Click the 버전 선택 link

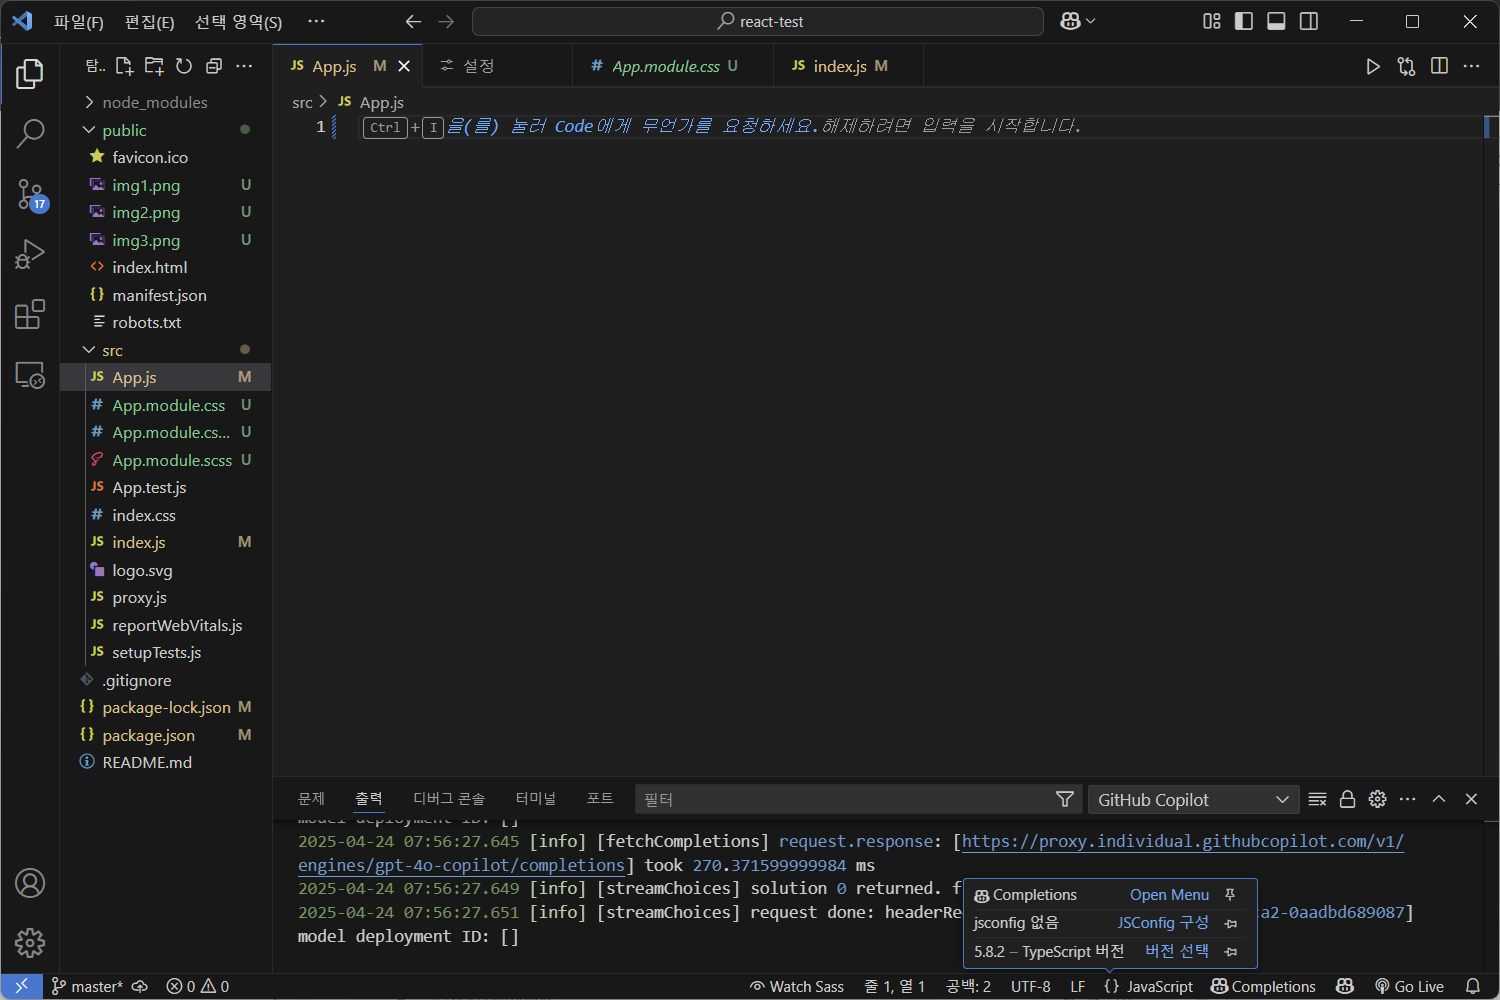coord(1176,951)
